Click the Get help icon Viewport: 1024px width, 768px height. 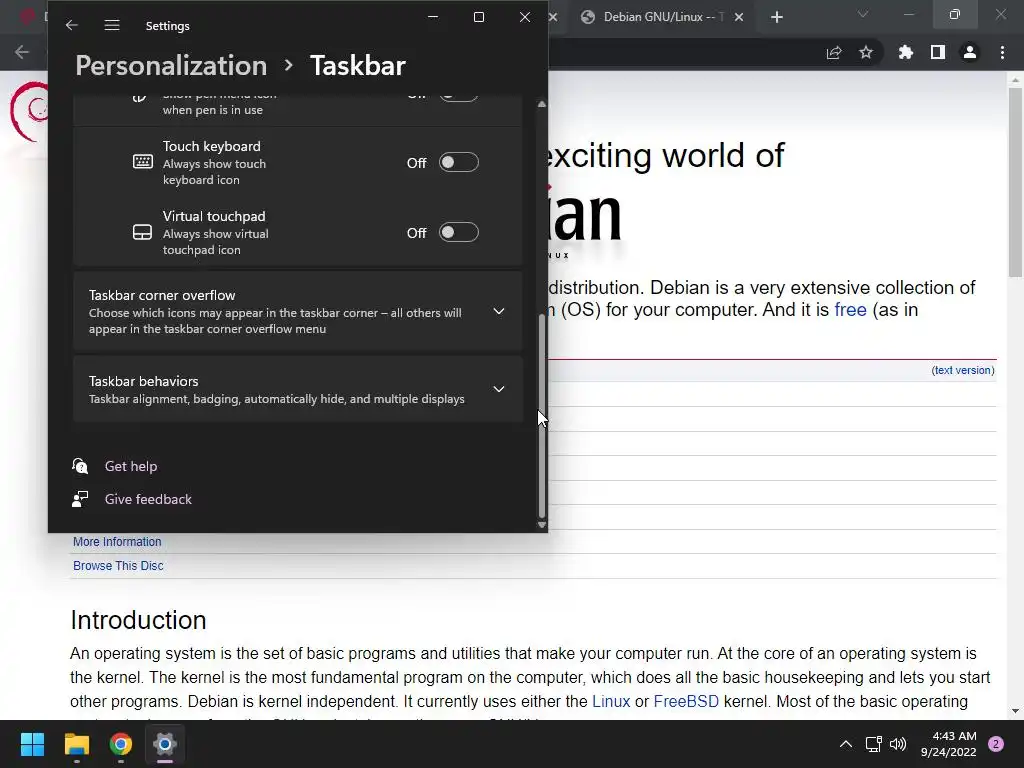pos(80,466)
